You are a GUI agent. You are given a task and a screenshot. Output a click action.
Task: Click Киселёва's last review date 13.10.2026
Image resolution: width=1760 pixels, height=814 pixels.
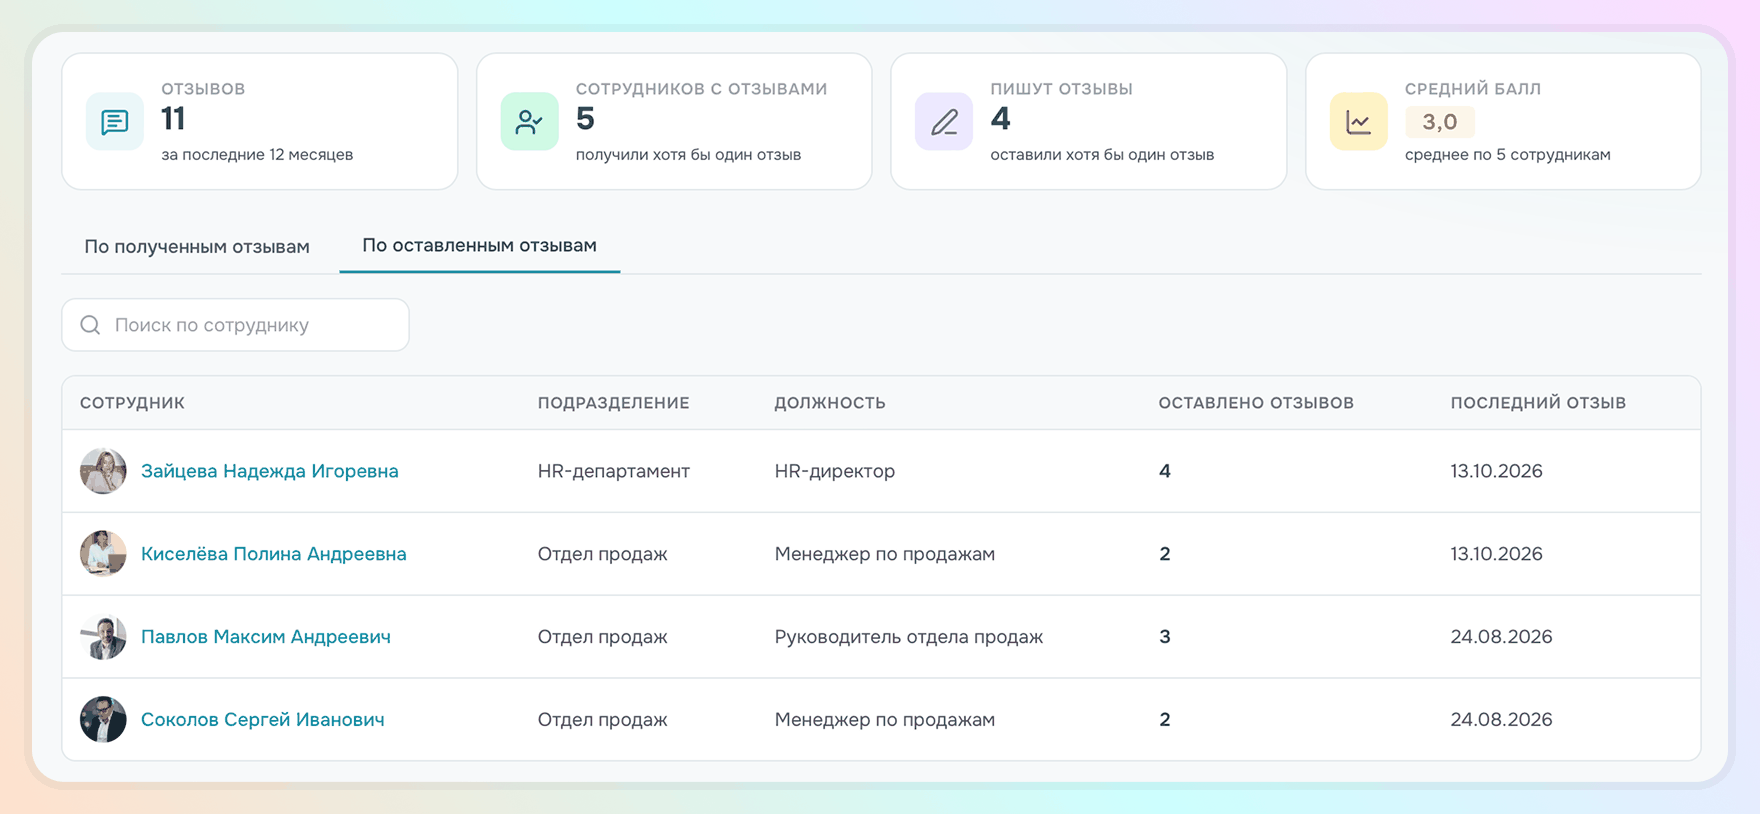[1497, 554]
